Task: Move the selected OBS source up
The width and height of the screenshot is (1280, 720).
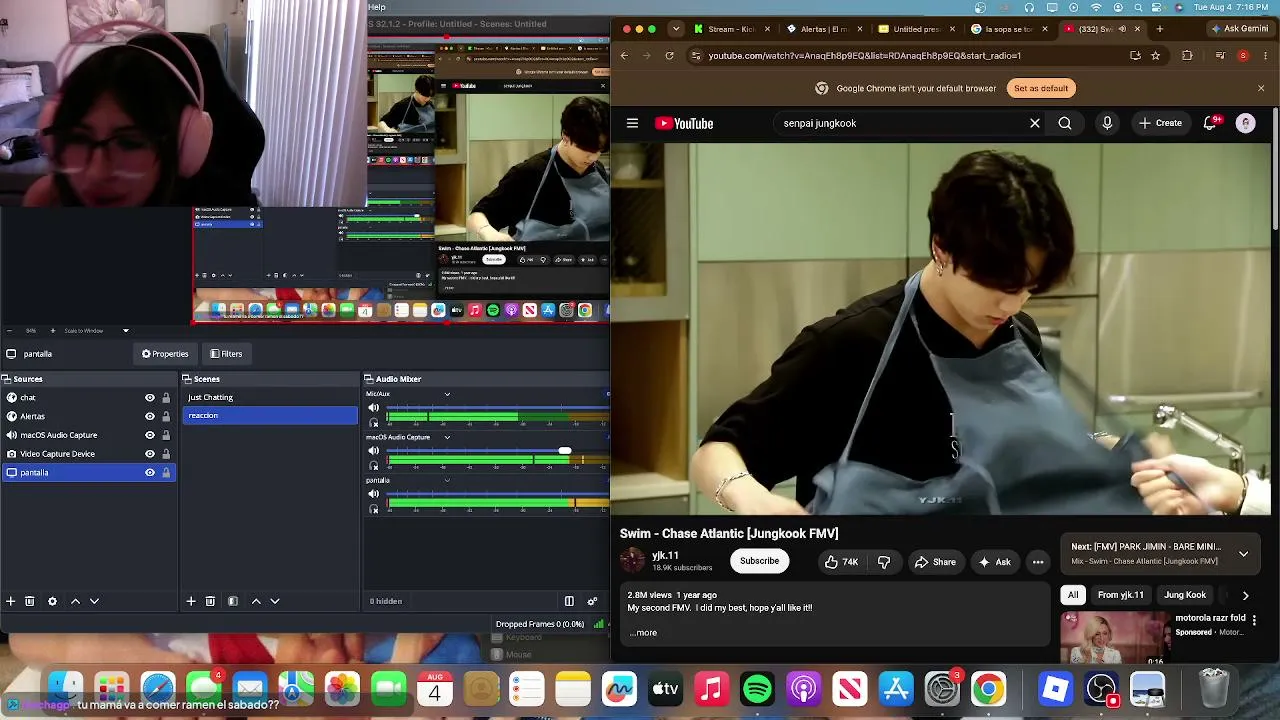Action: coord(75,601)
